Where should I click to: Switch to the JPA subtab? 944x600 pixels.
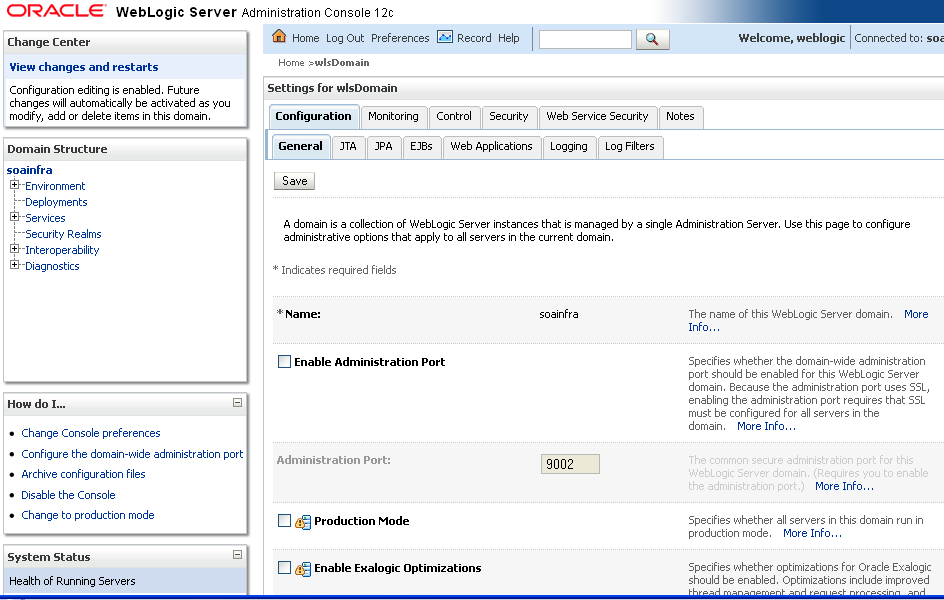pyautogui.click(x=384, y=147)
